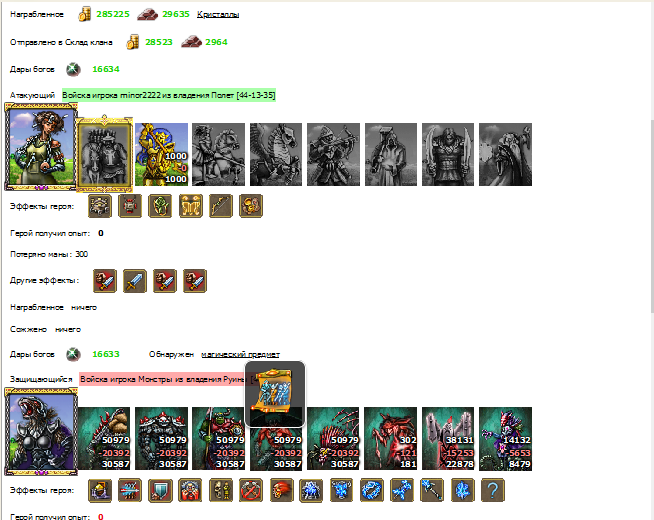This screenshot has width=654, height=520.
Task: Click the bow hero effect icon
Action: pyautogui.click(x=221, y=206)
